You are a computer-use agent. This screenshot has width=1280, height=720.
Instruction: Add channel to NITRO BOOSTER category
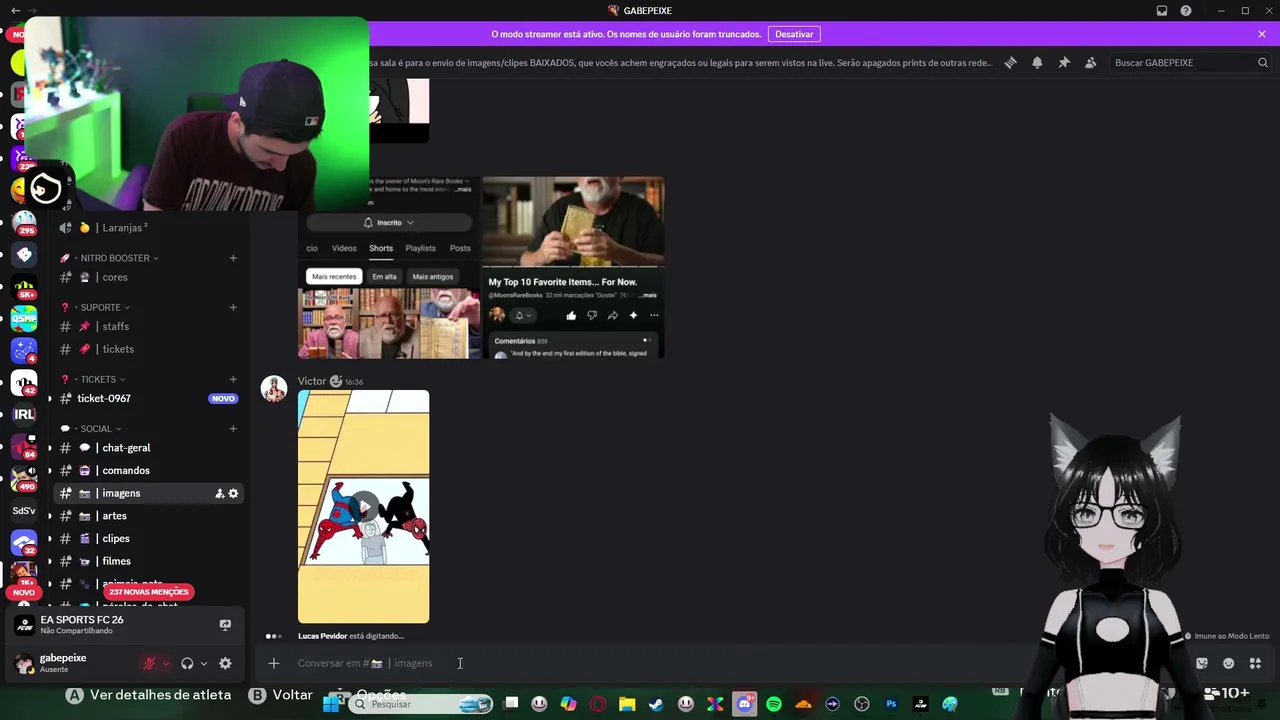pos(233,258)
